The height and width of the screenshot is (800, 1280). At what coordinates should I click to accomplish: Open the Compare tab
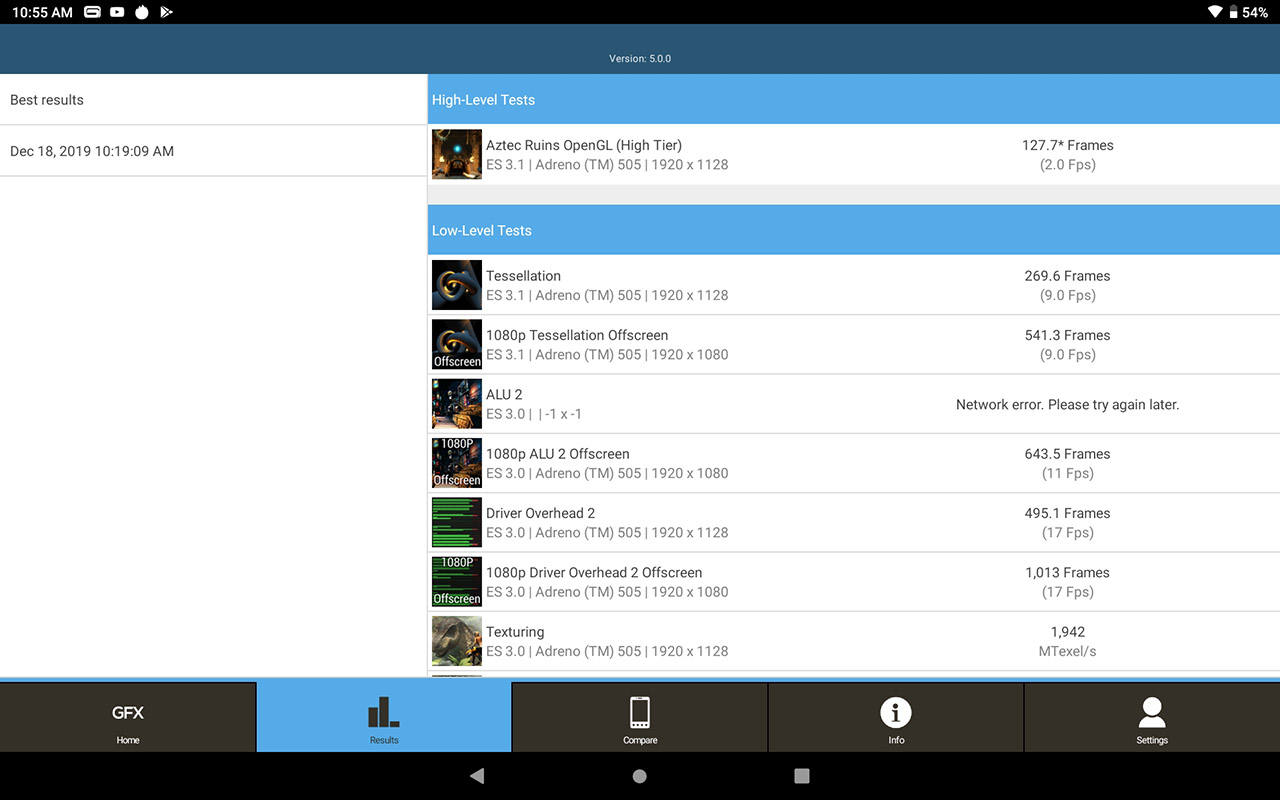tap(640, 717)
